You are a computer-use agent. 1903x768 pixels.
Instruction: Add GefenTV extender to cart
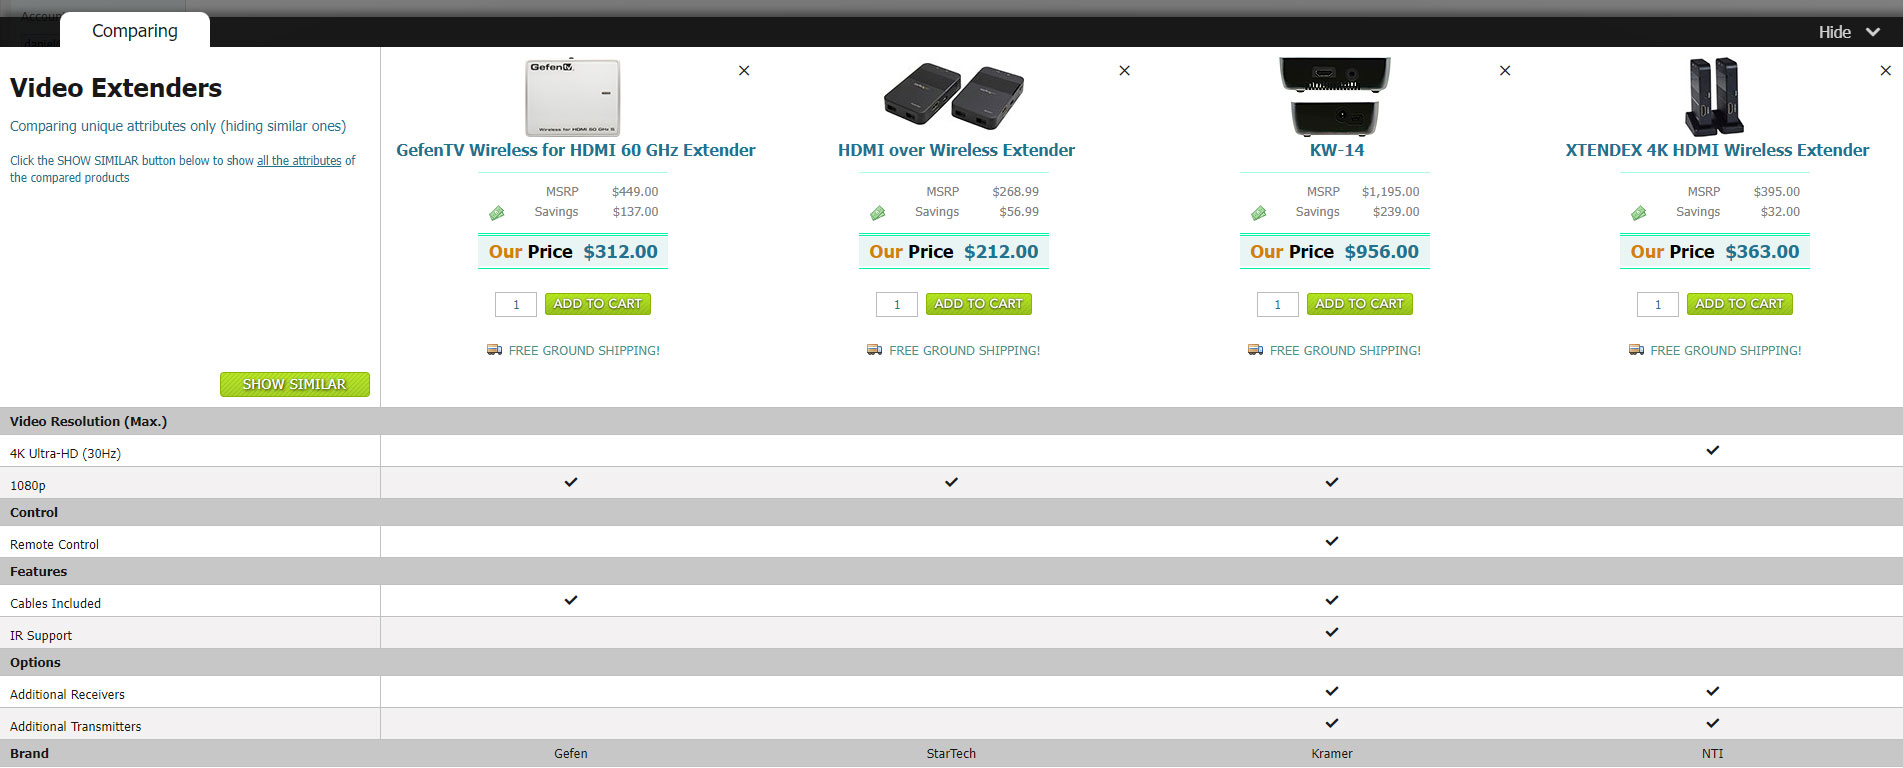pyautogui.click(x=597, y=304)
